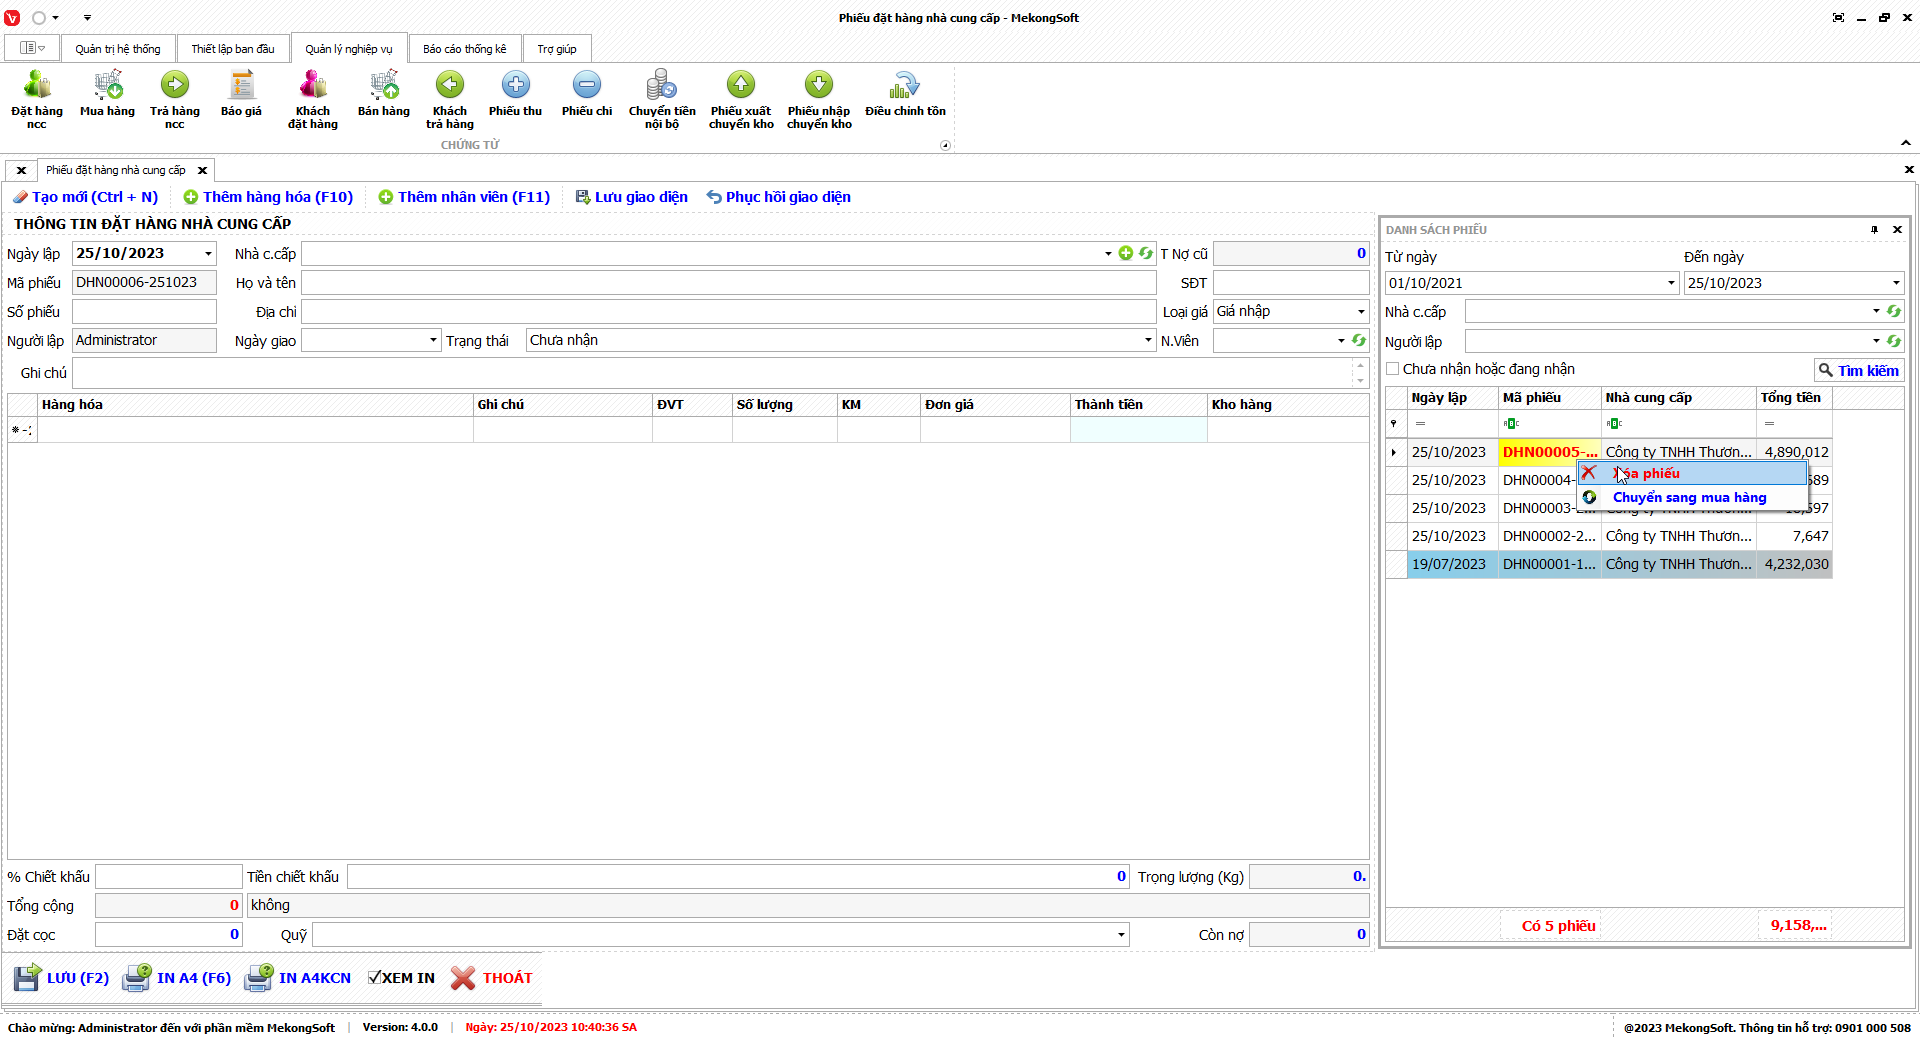The width and height of the screenshot is (1920, 1039).
Task: Click the Tìm kiếm search button
Action: pos(1858,370)
